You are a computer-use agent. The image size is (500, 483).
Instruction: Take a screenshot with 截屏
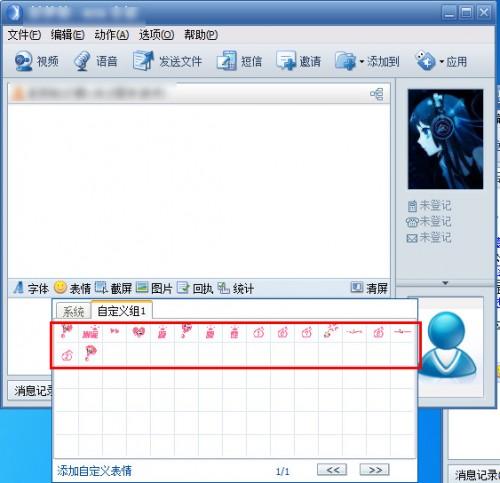pos(113,288)
